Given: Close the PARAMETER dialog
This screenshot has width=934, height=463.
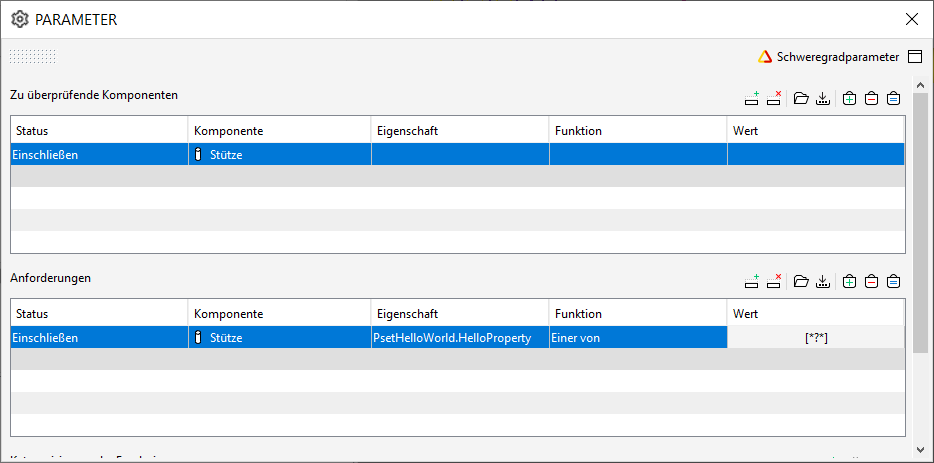Looking at the screenshot, I should tap(911, 19).
